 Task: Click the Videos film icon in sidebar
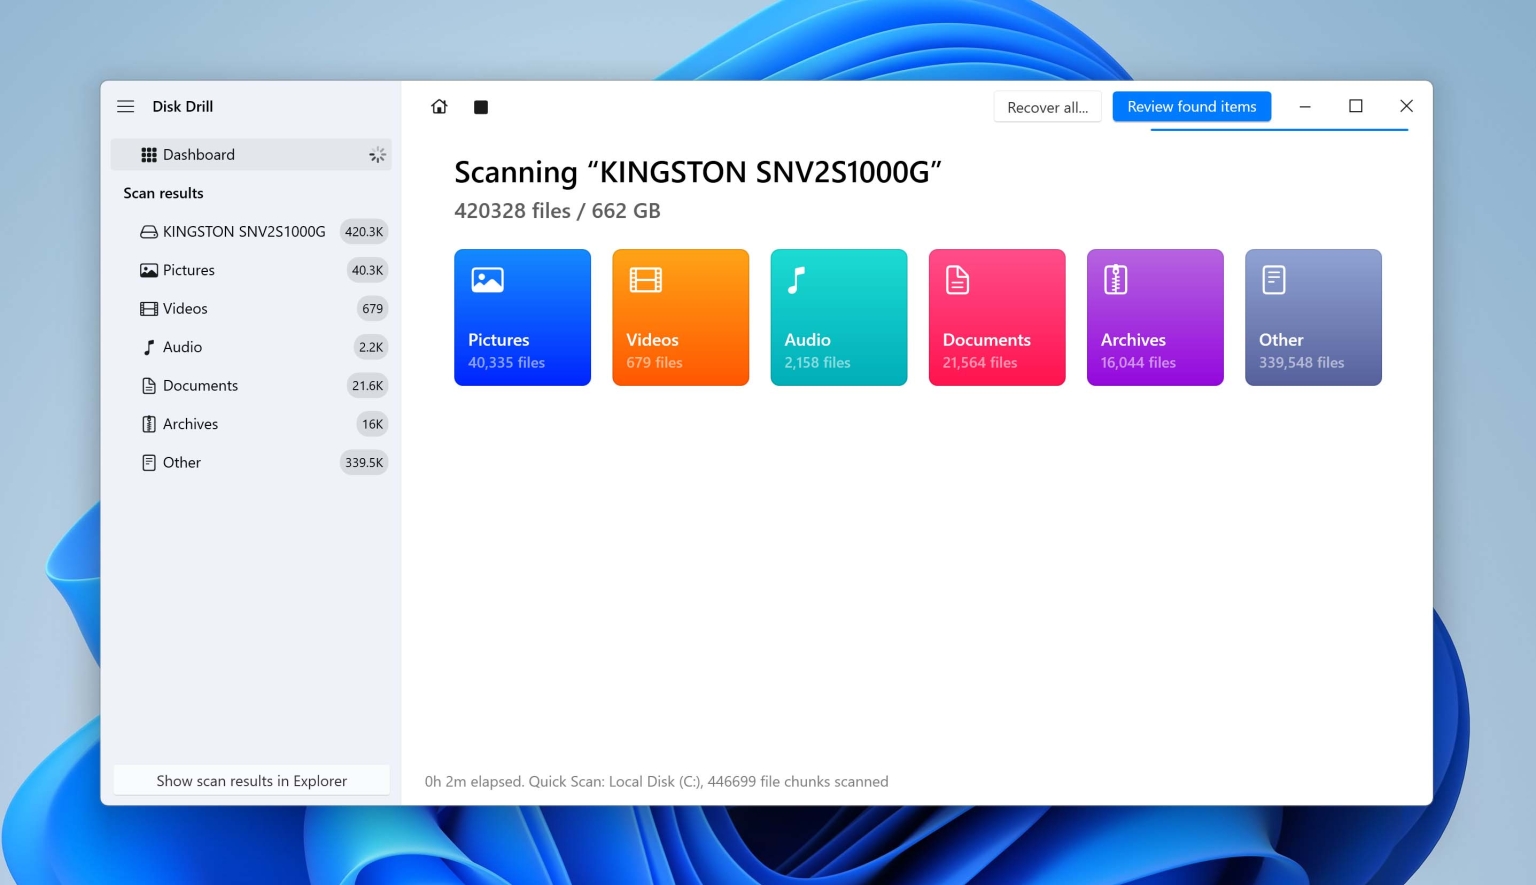[149, 309]
